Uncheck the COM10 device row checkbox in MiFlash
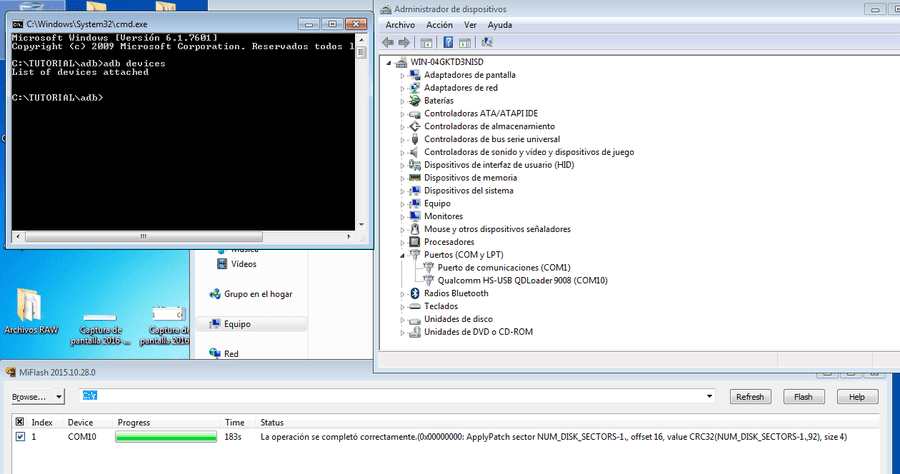This screenshot has height=474, width=900. 20,437
